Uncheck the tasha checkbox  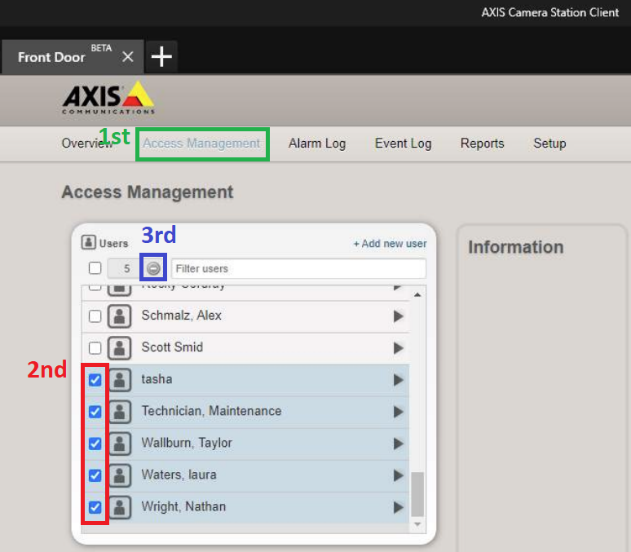(x=95, y=380)
